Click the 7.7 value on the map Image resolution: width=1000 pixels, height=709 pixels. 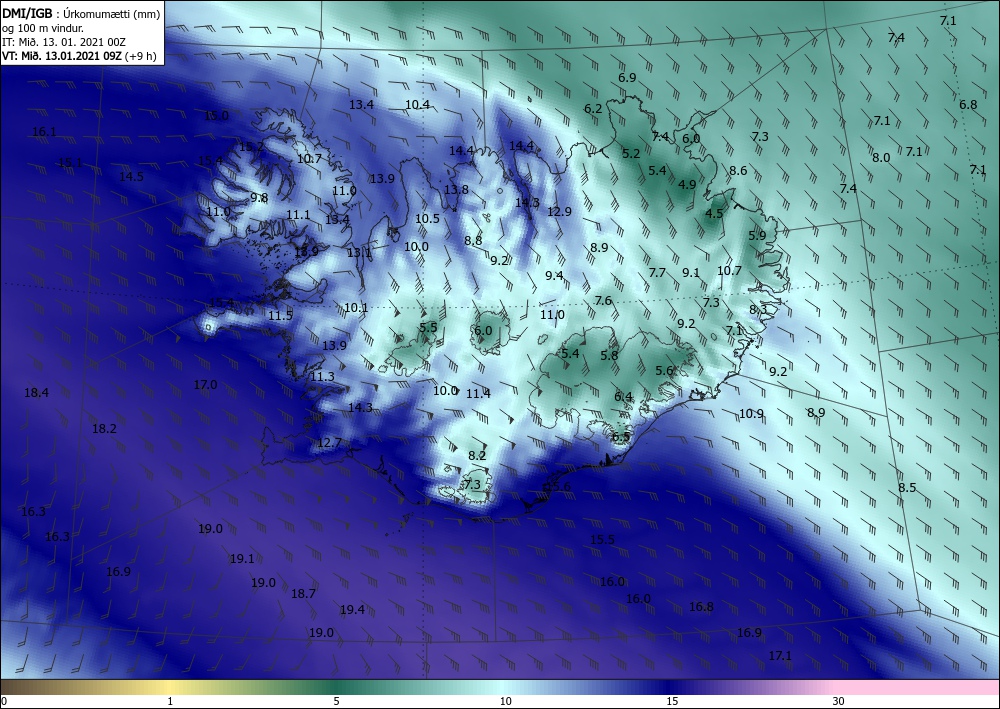click(x=657, y=273)
